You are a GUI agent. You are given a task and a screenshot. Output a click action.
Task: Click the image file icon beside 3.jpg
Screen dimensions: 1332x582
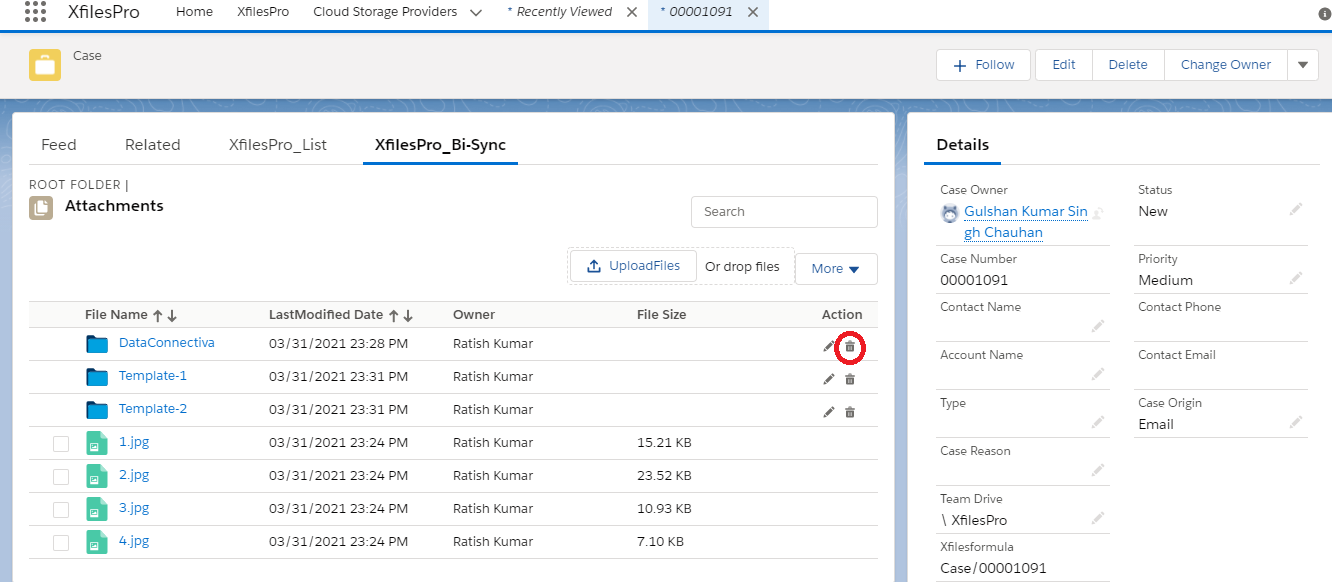(96, 509)
